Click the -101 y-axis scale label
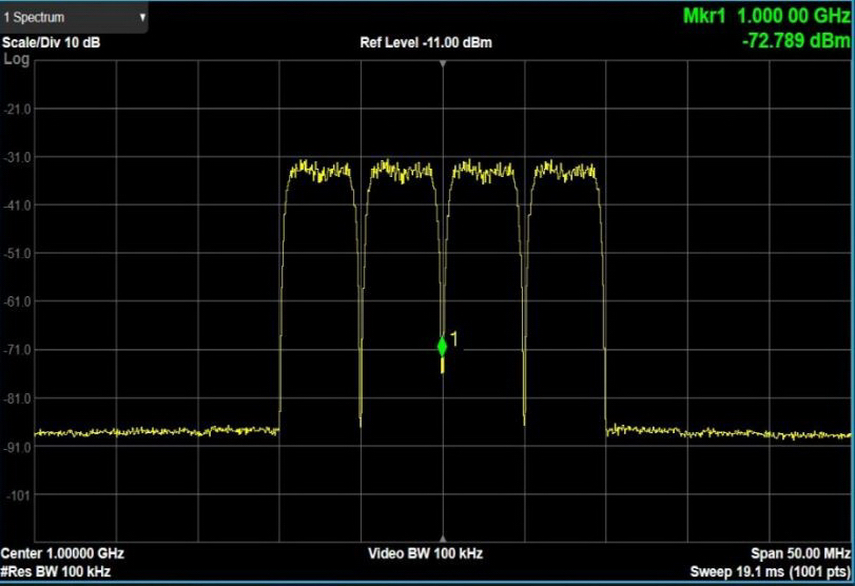The image size is (855, 586). click(x=19, y=495)
